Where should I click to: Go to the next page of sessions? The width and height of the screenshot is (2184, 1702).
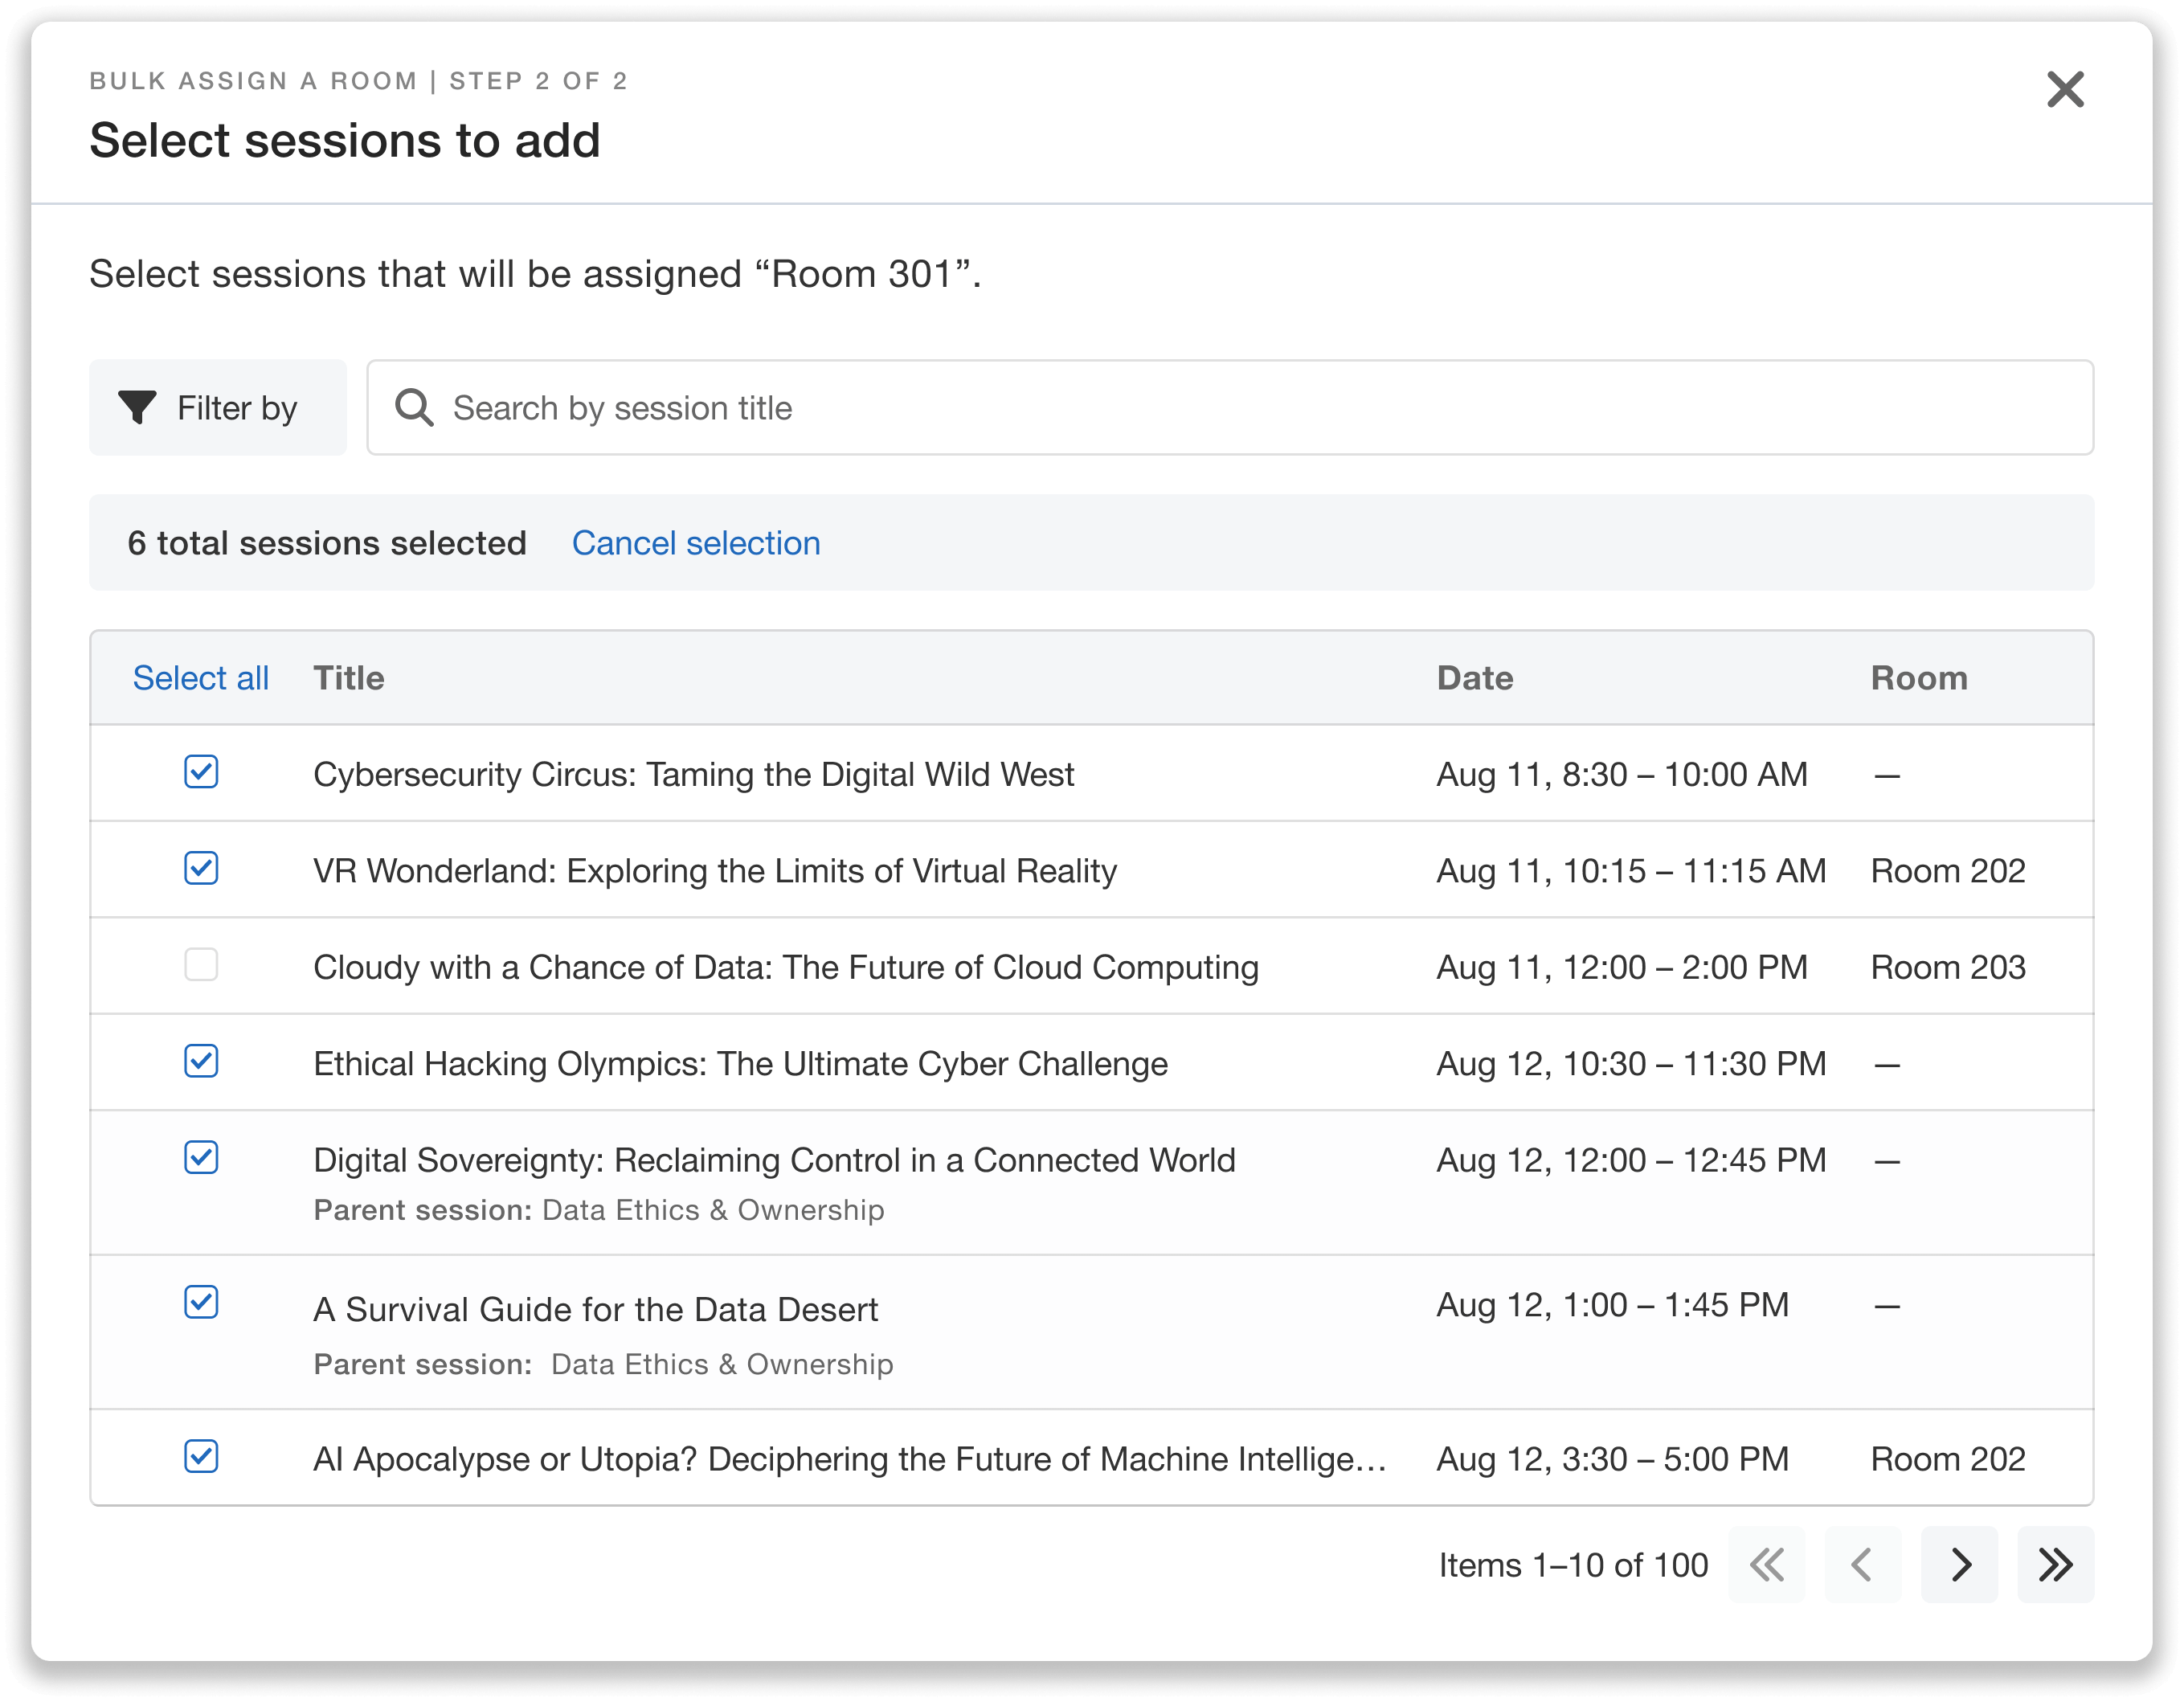point(1959,1565)
